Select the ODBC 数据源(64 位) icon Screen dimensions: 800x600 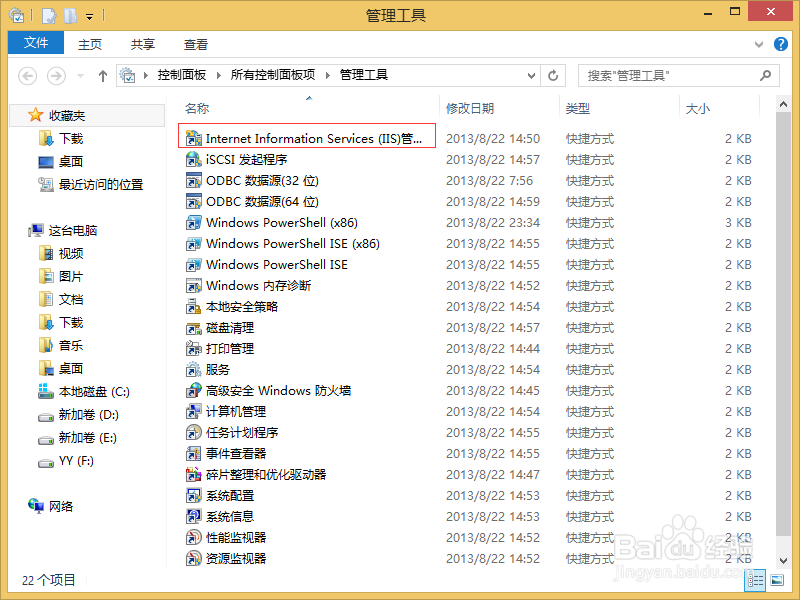[193, 201]
